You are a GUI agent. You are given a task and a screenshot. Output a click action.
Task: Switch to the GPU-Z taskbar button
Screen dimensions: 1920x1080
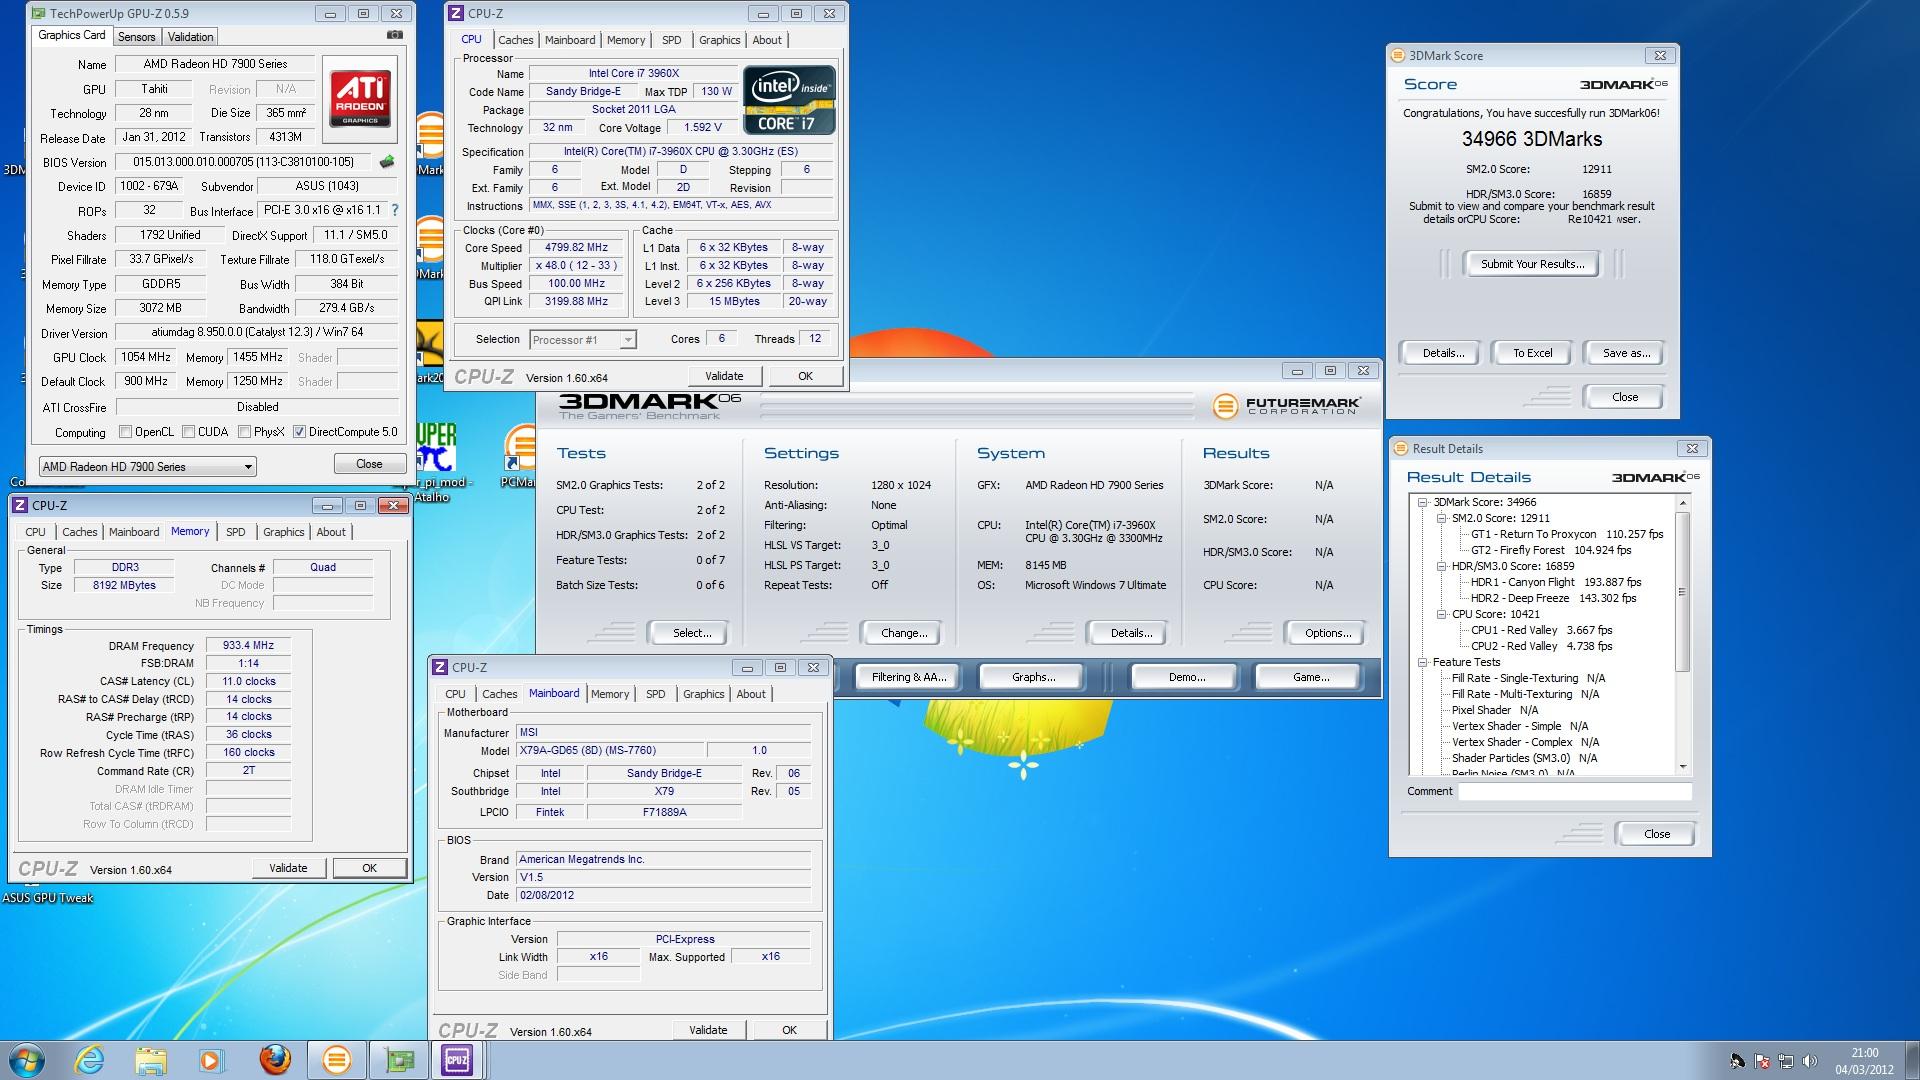click(x=399, y=1060)
